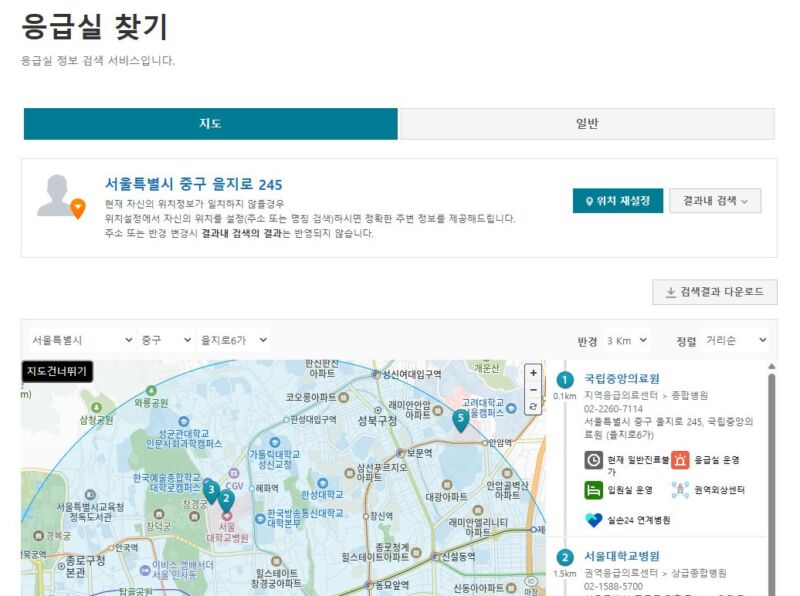Click the clock 현재 일반진료불가 icon
The image size is (800, 596).
tap(593, 460)
